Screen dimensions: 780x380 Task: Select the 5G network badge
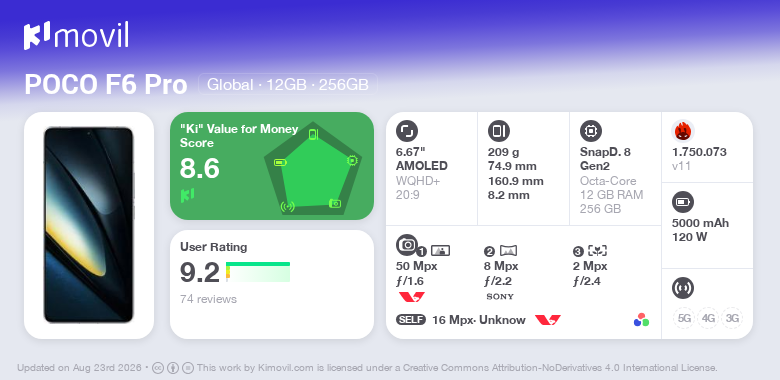(684, 318)
